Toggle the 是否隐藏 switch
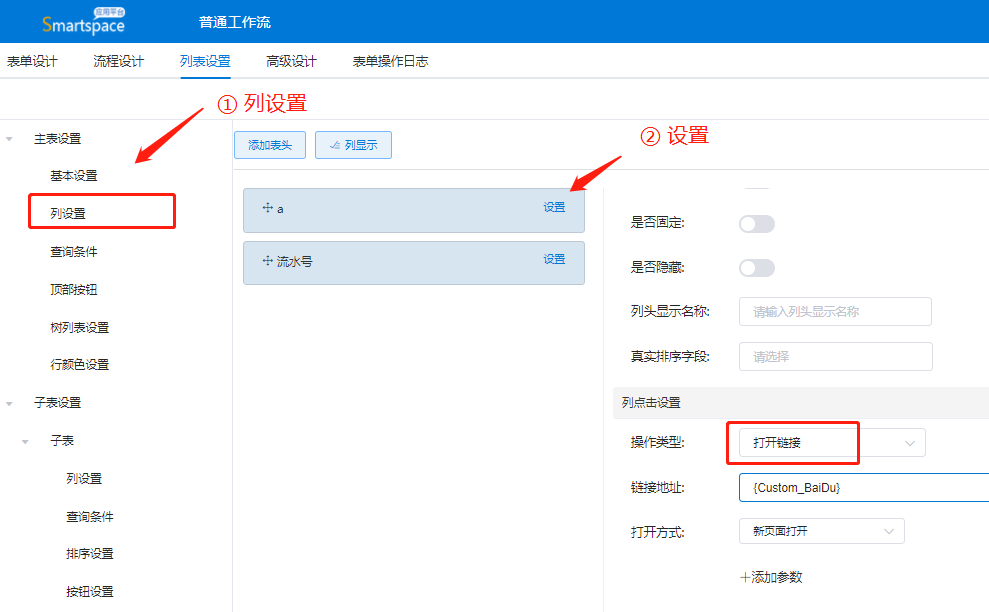Viewport: 989px width, 612px height. (x=756, y=268)
